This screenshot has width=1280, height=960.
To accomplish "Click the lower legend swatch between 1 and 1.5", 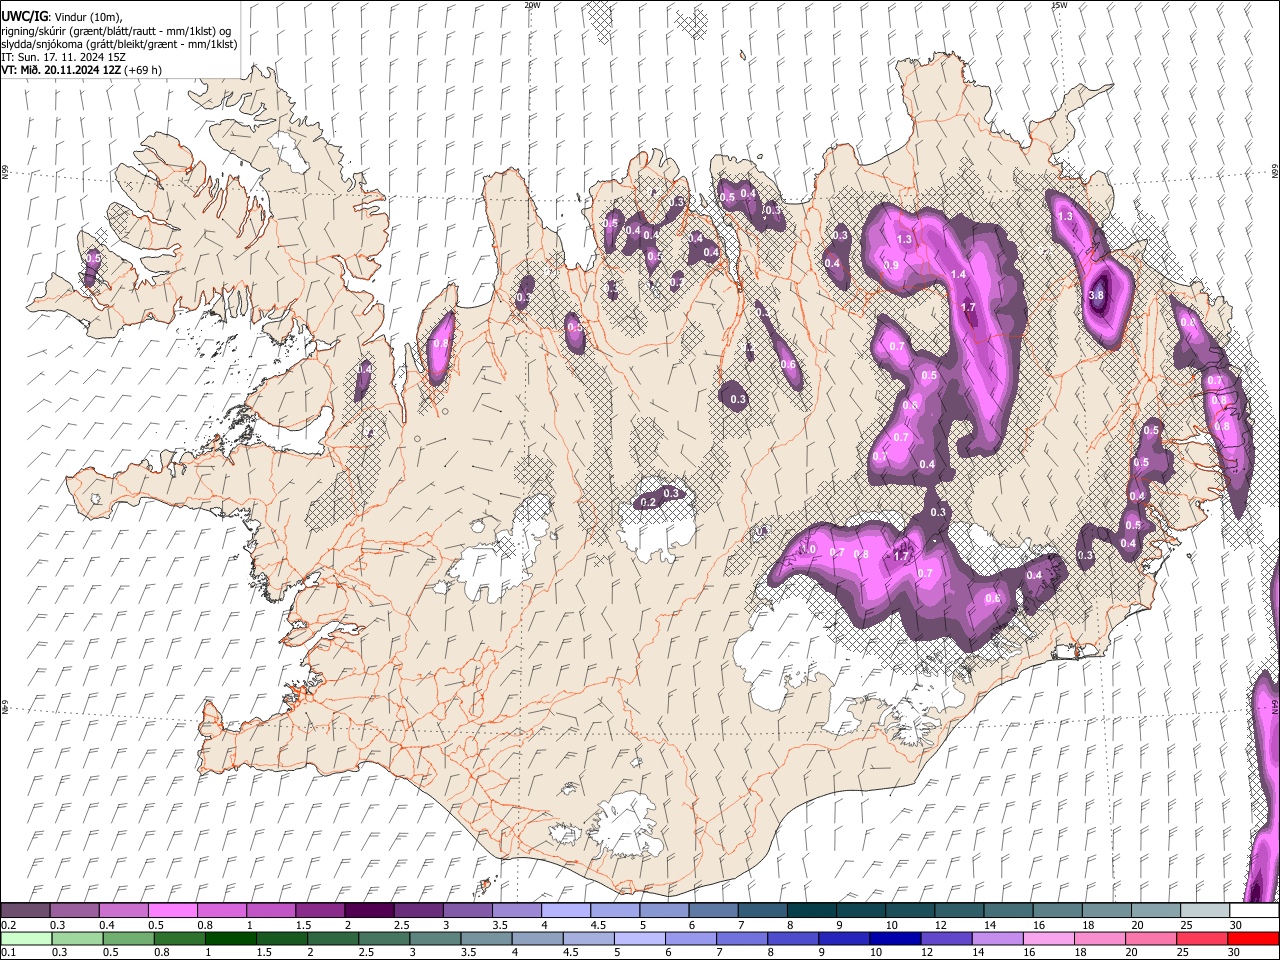I will (x=230, y=938).
